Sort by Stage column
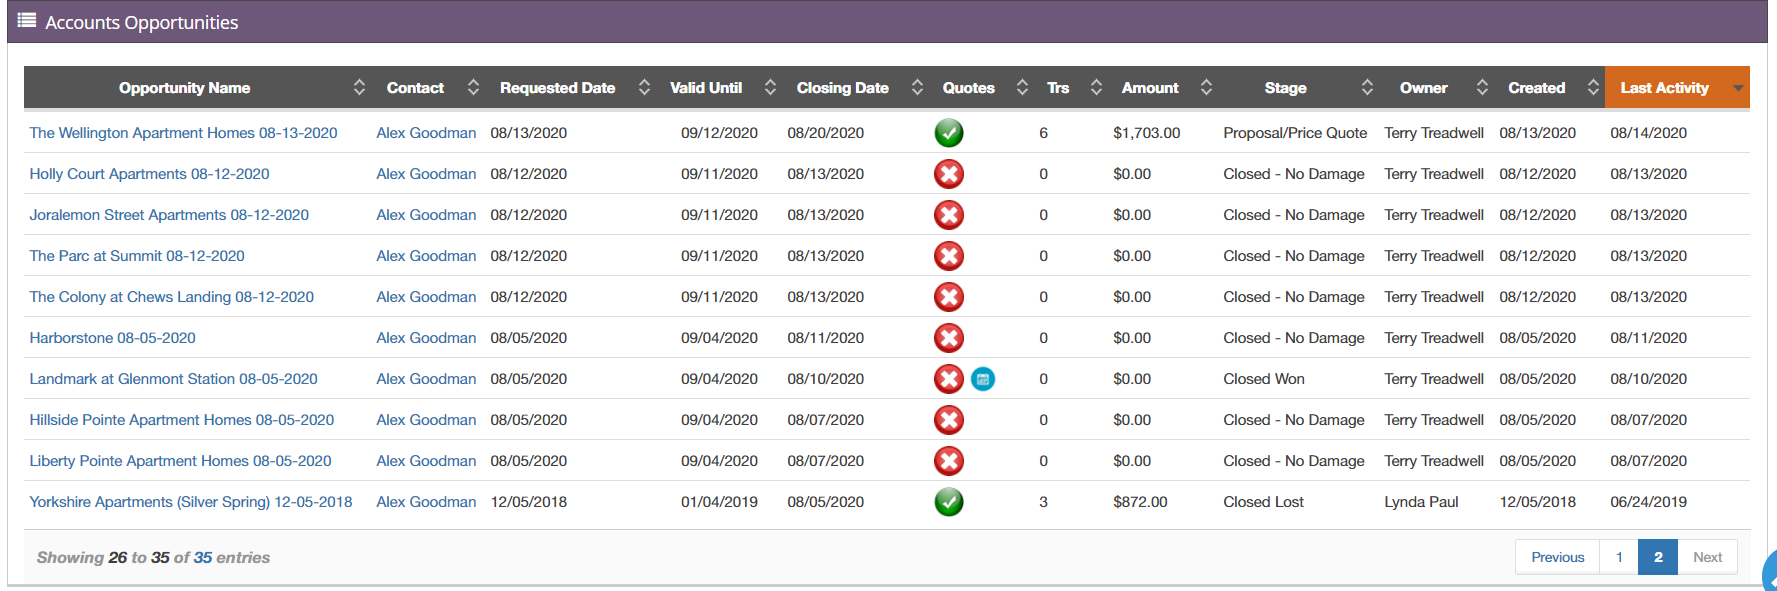 coord(1298,88)
